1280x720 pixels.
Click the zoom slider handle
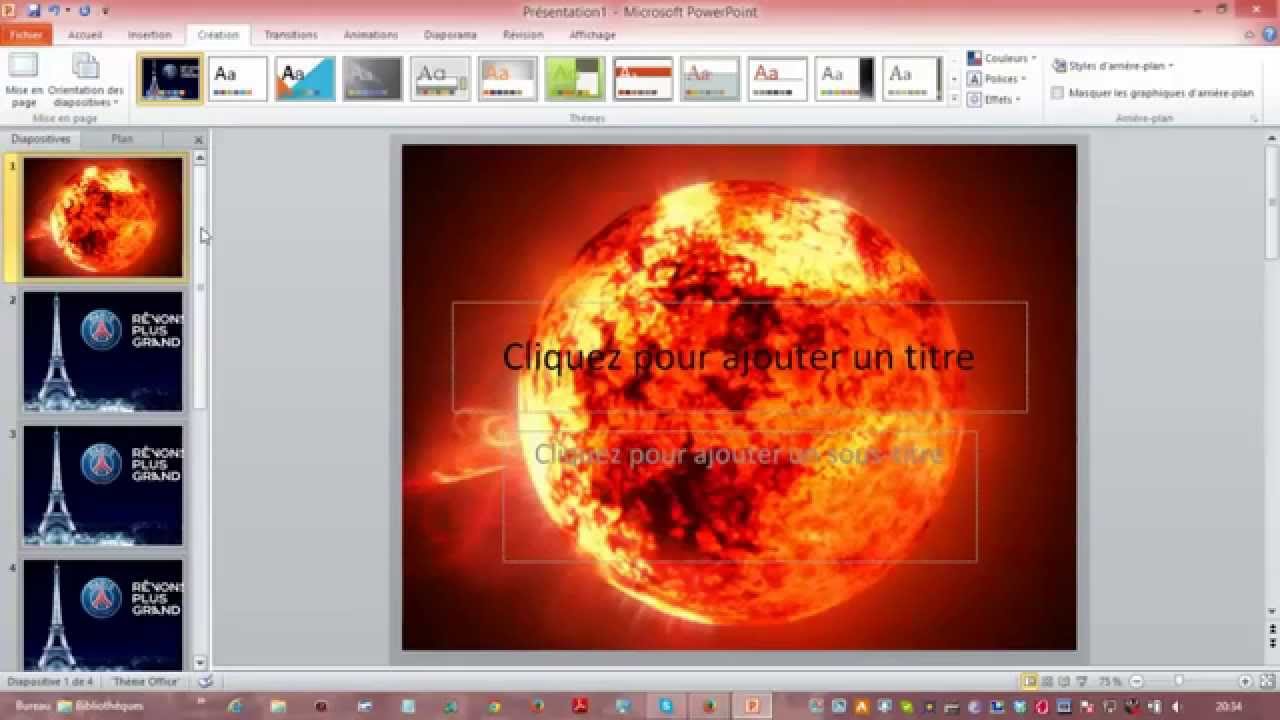[1179, 681]
